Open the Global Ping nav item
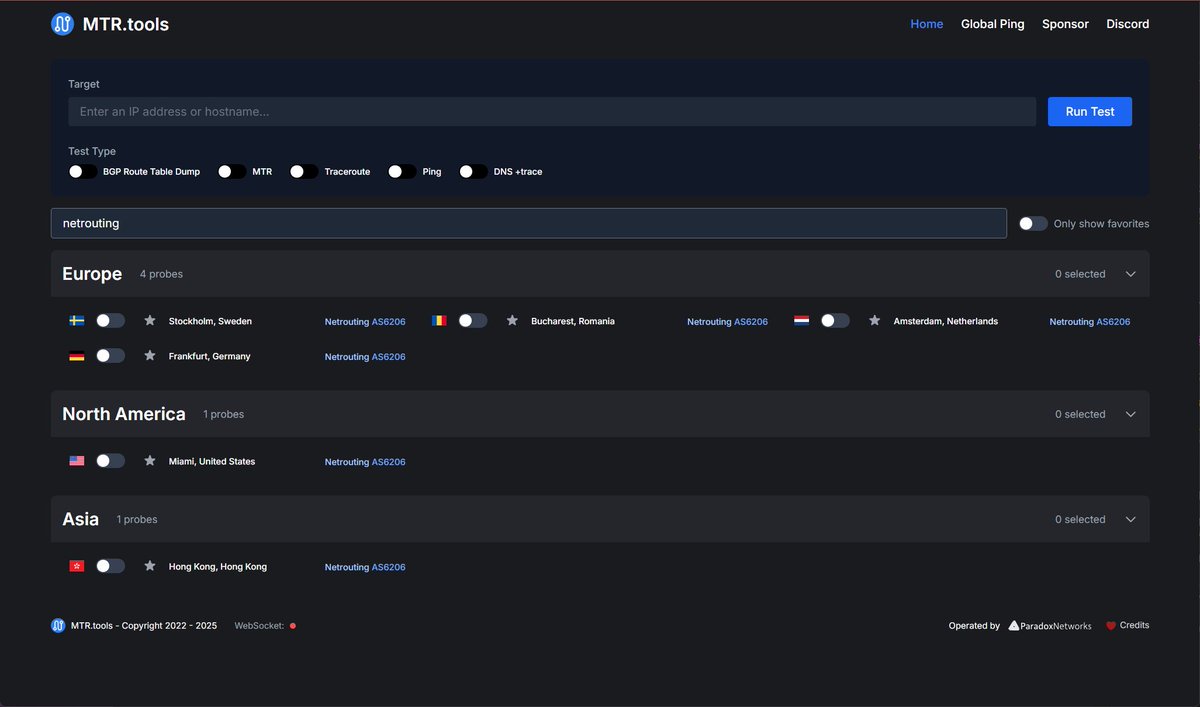1200x707 pixels. point(993,24)
